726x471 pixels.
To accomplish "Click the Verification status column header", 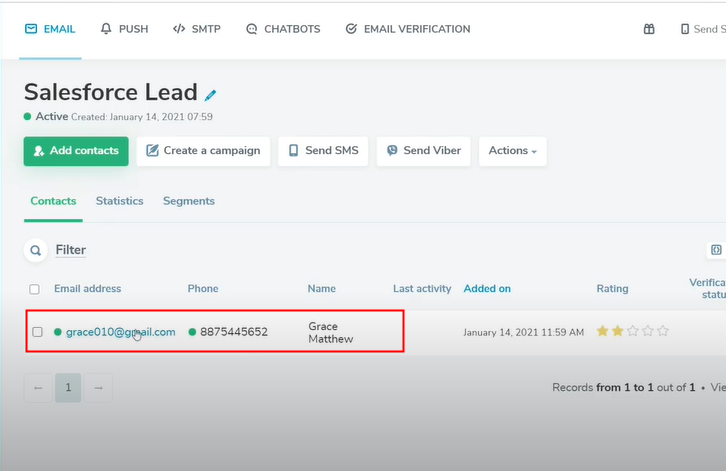I will tap(707, 289).
